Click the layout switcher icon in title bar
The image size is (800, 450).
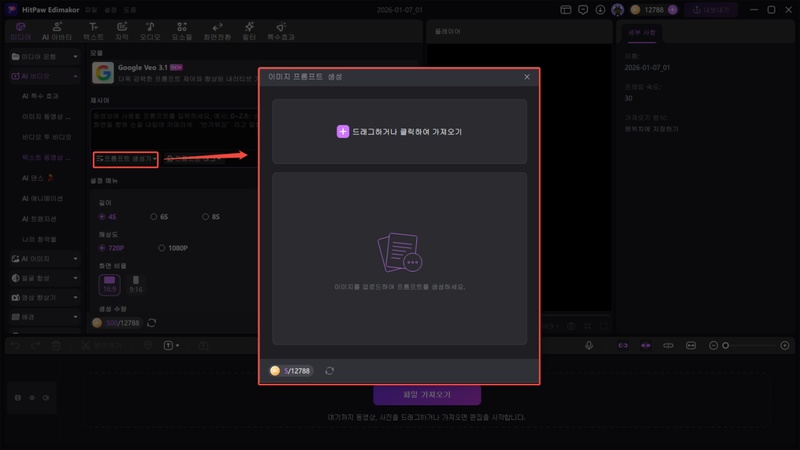[565, 10]
